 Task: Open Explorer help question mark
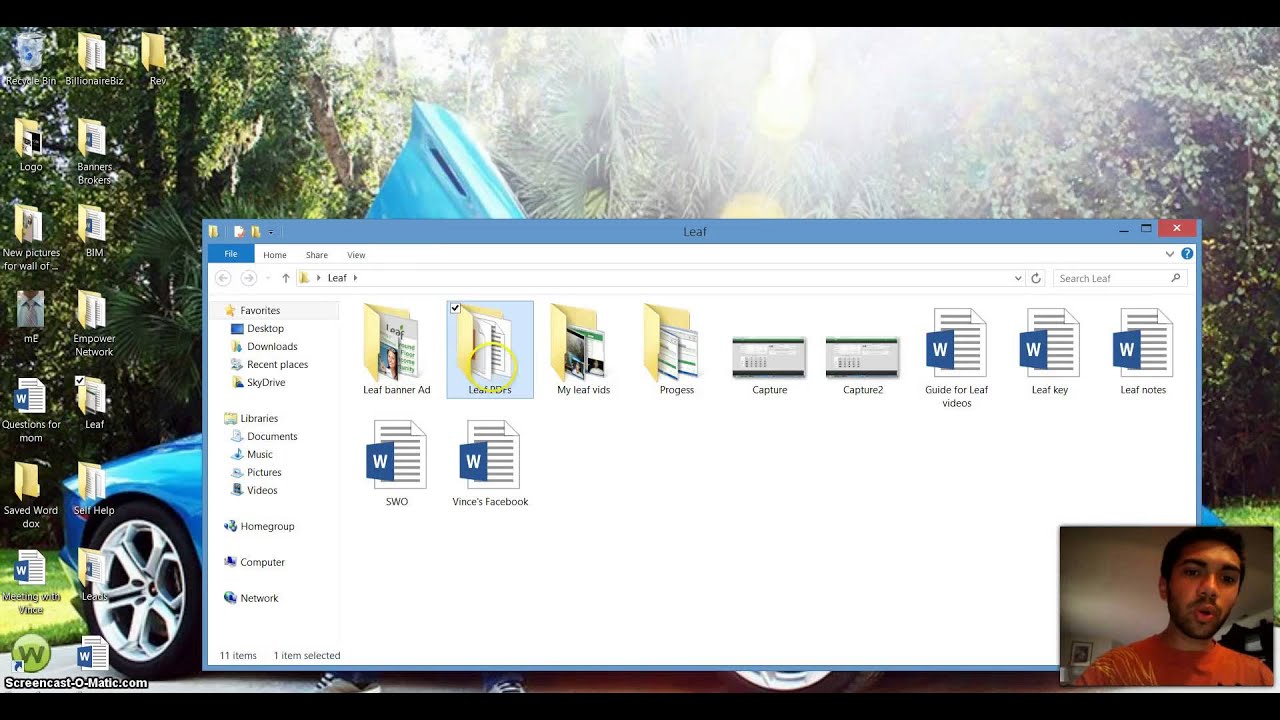coord(1187,254)
